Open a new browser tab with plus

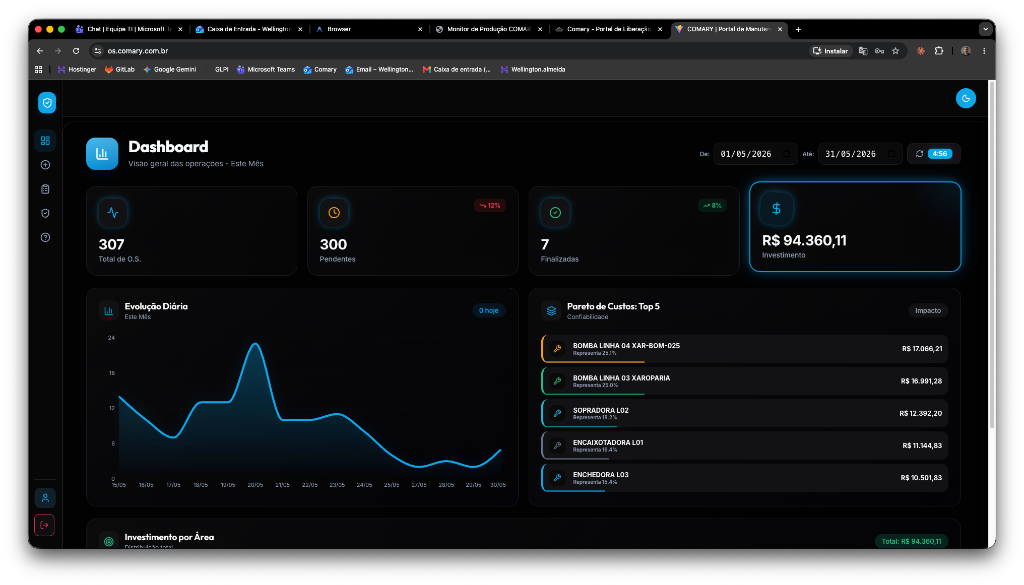[798, 29]
